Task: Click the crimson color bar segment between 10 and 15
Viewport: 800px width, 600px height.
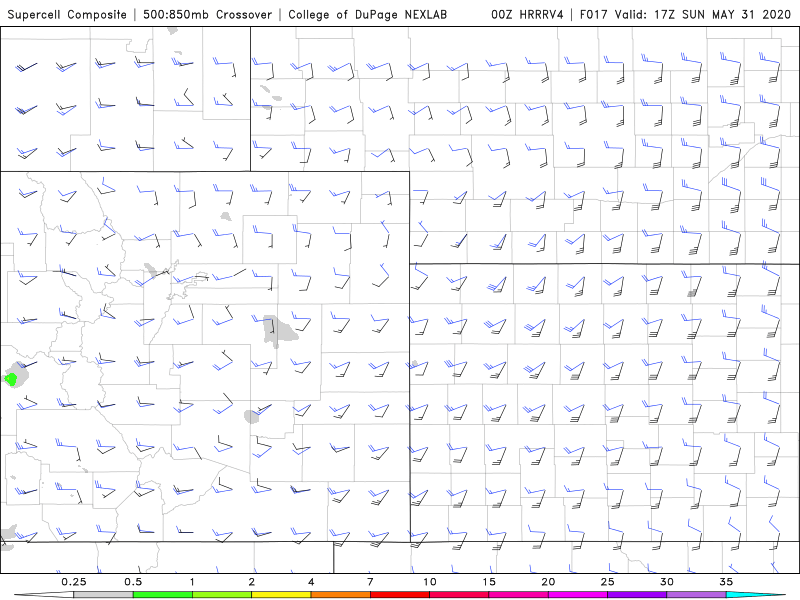Action: (459, 595)
